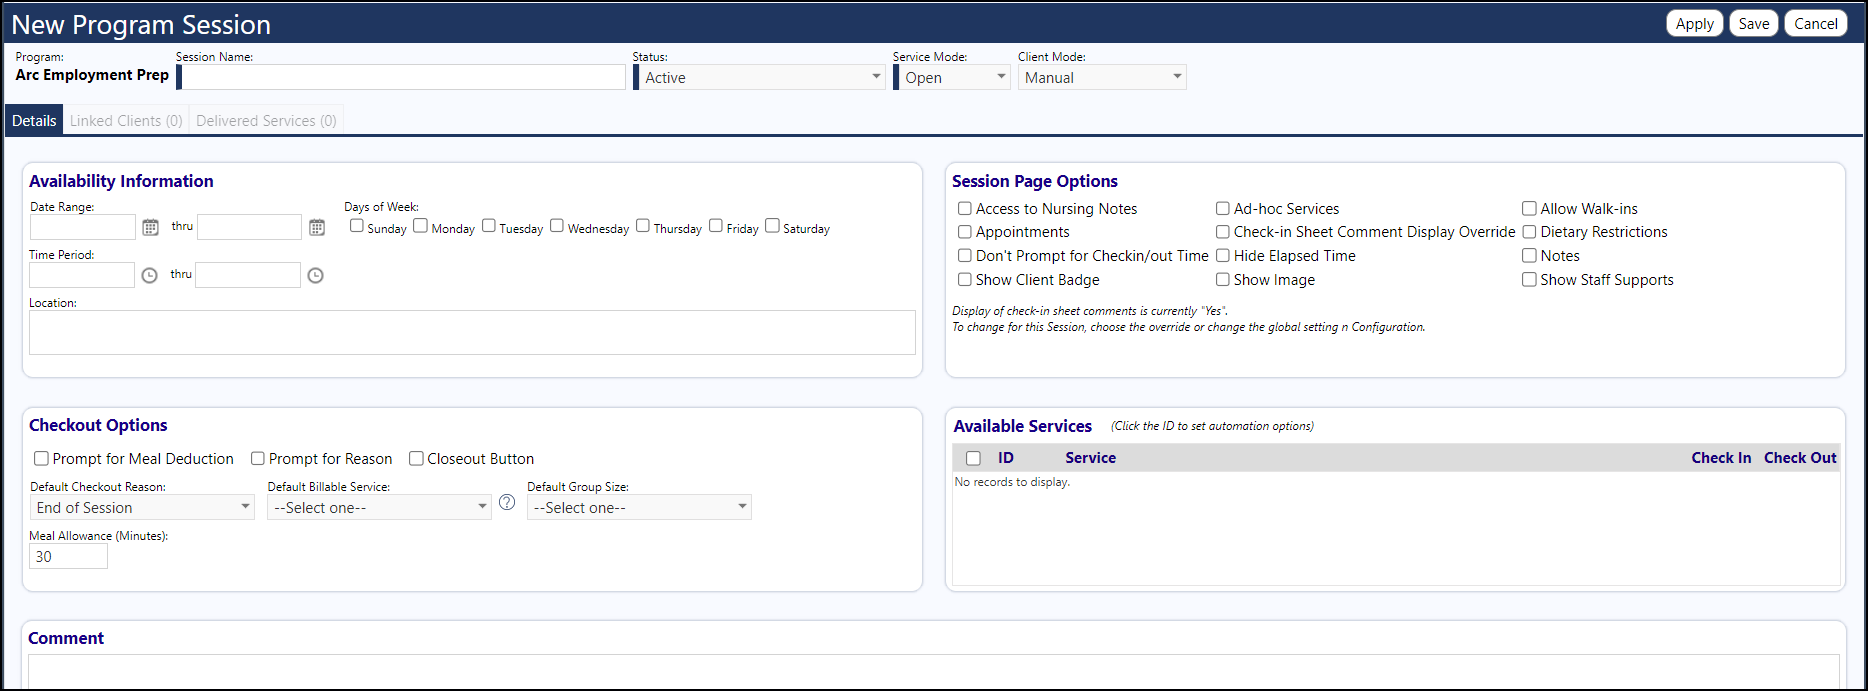Enable Show Staff Supports
This screenshot has width=1868, height=691.
coord(1529,280)
